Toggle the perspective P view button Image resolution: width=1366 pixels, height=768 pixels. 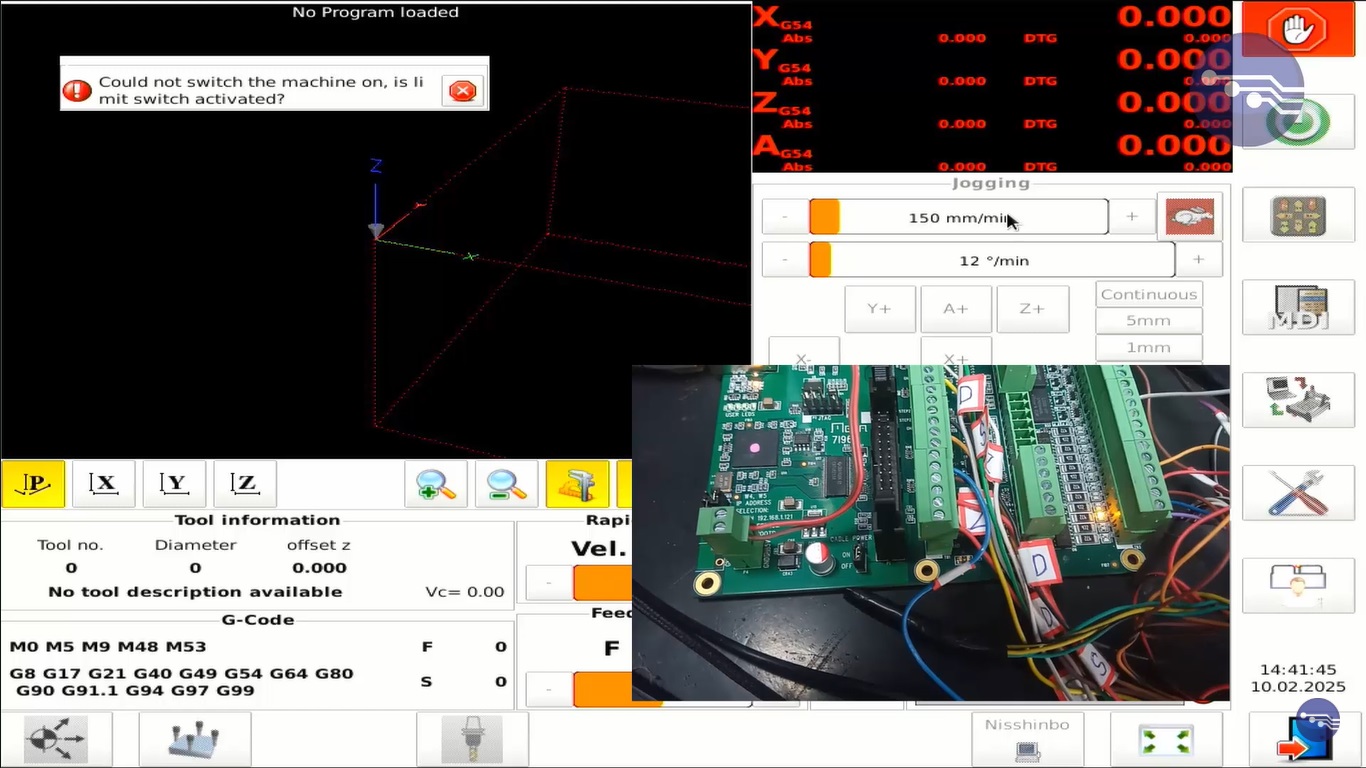click(x=34, y=484)
